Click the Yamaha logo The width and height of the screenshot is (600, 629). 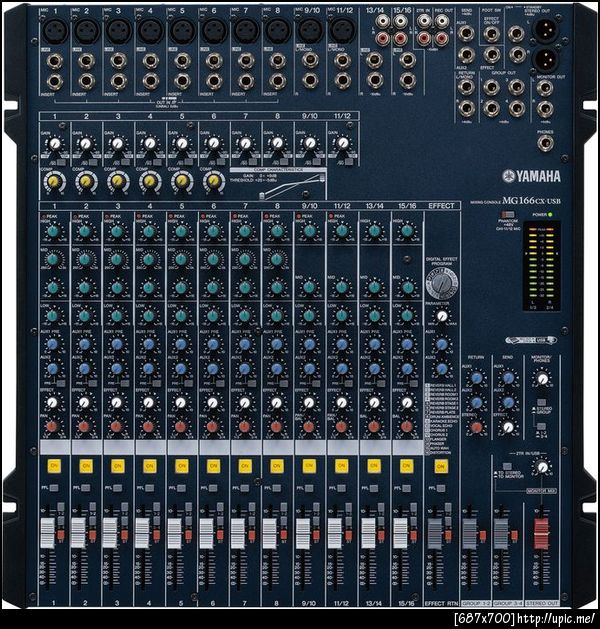(x=531, y=176)
